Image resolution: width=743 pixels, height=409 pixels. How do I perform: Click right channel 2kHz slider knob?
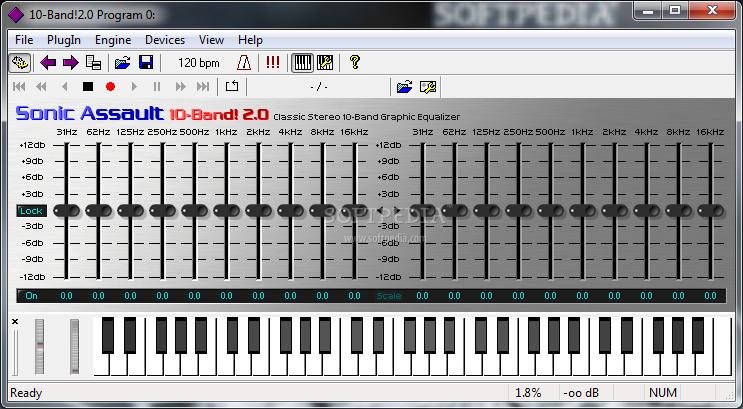(615, 211)
